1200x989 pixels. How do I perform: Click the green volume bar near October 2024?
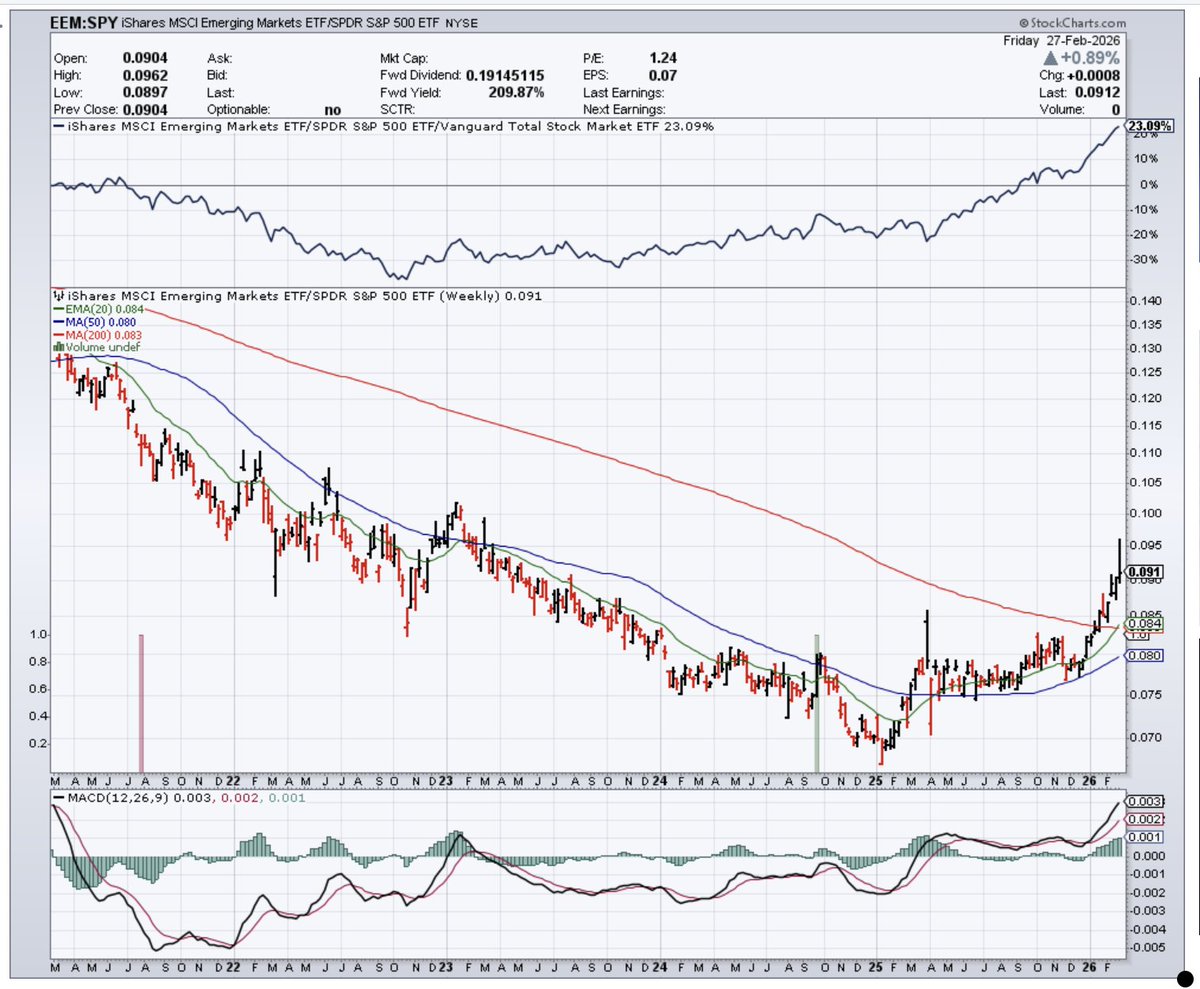click(x=817, y=702)
